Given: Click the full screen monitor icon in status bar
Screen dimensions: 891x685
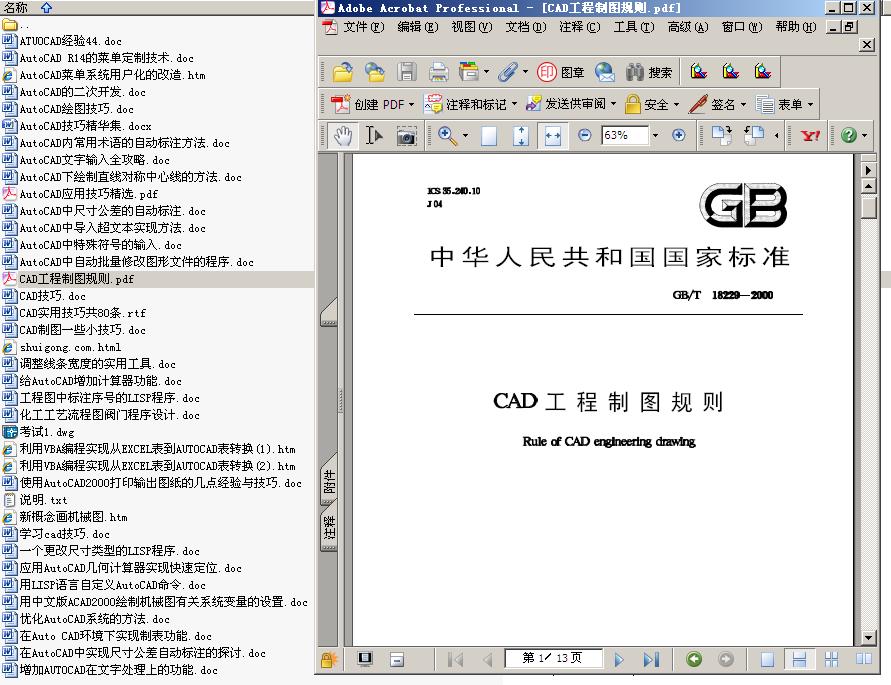Looking at the screenshot, I should [x=365, y=659].
